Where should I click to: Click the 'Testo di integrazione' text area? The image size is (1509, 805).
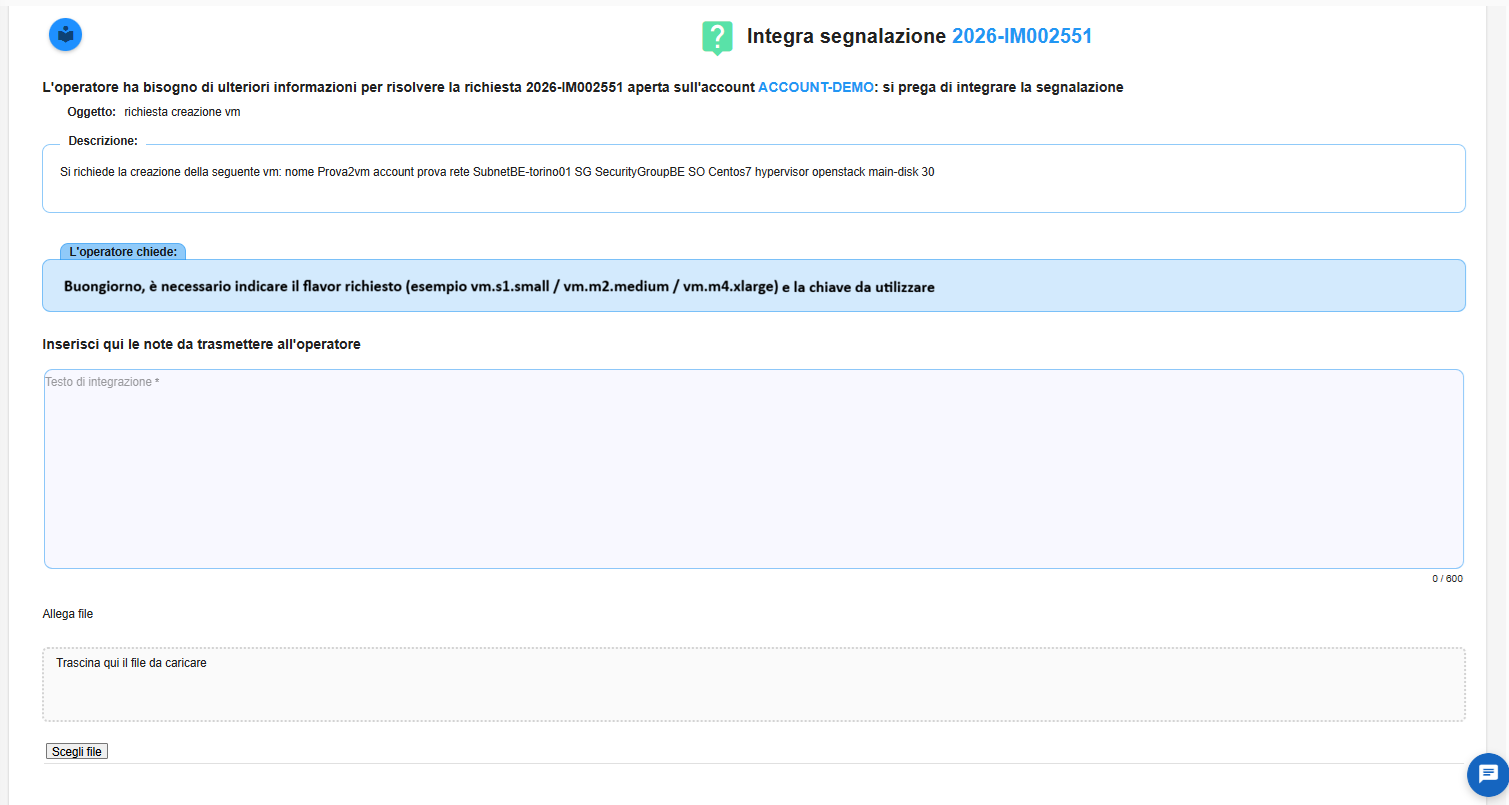click(753, 469)
